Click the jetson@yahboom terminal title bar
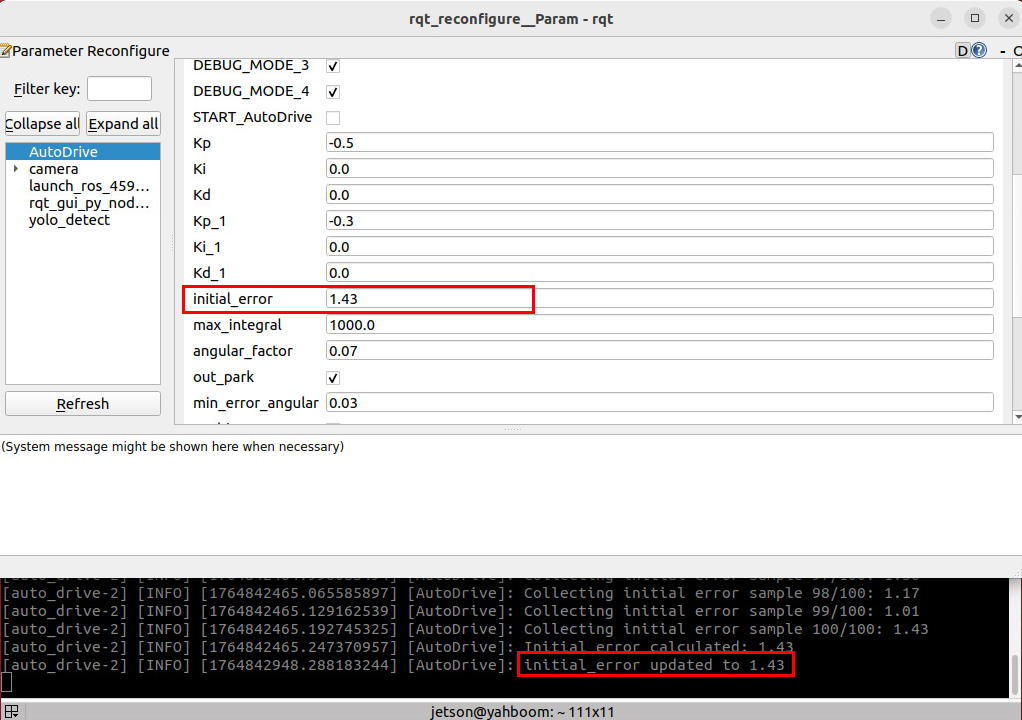 (521, 712)
